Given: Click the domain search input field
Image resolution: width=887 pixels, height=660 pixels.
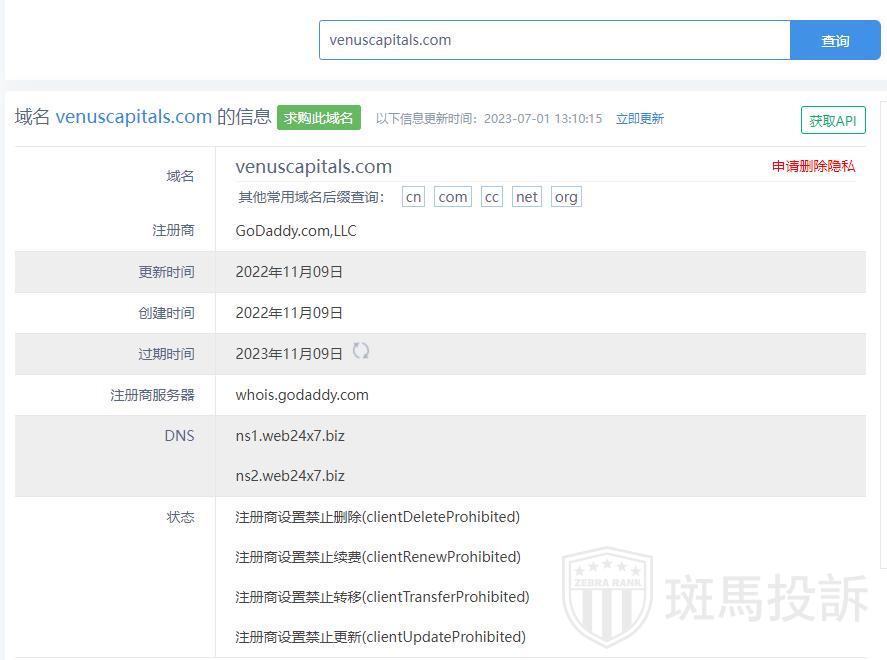Looking at the screenshot, I should pos(555,41).
